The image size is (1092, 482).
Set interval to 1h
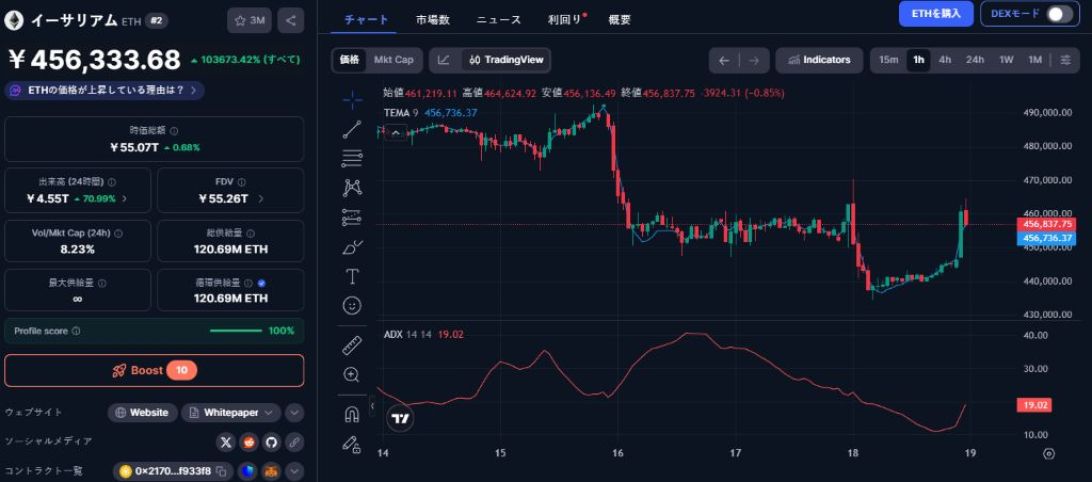point(919,60)
